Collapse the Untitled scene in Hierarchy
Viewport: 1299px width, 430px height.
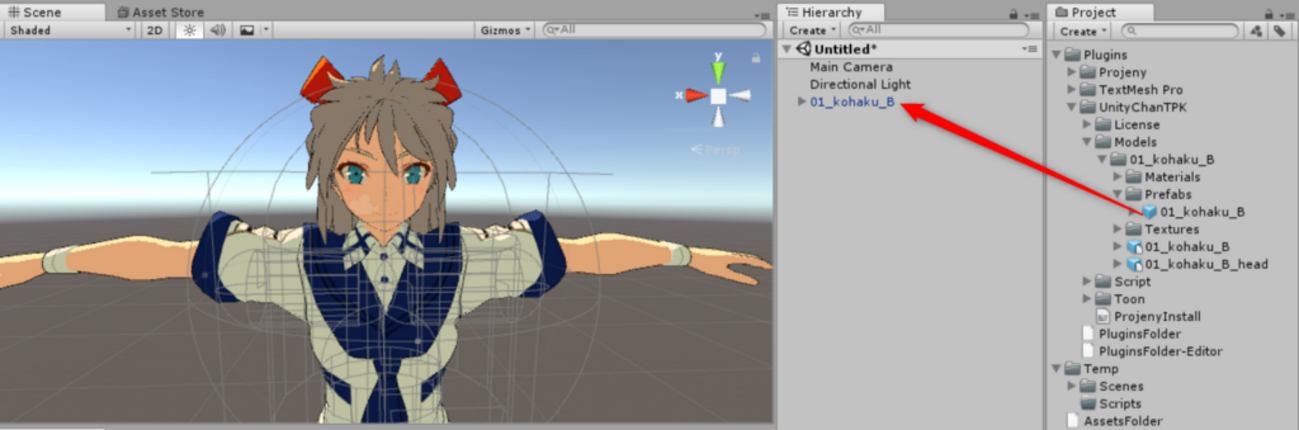click(x=787, y=49)
